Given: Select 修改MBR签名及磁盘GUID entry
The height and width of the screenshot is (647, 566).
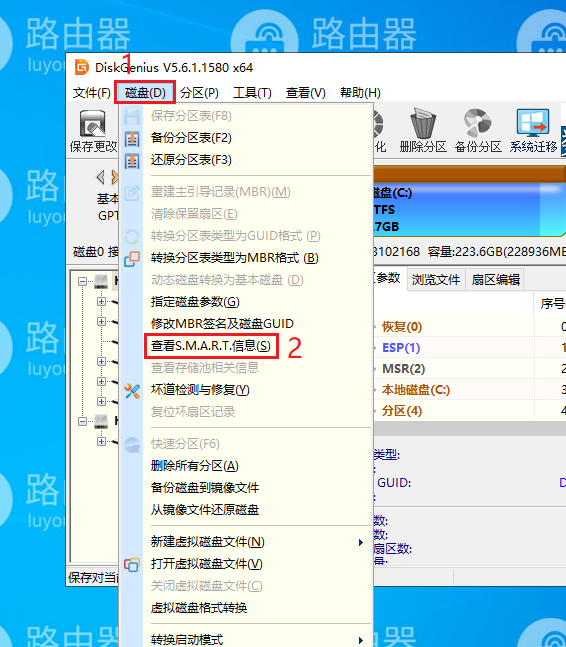Looking at the screenshot, I should tap(222, 324).
